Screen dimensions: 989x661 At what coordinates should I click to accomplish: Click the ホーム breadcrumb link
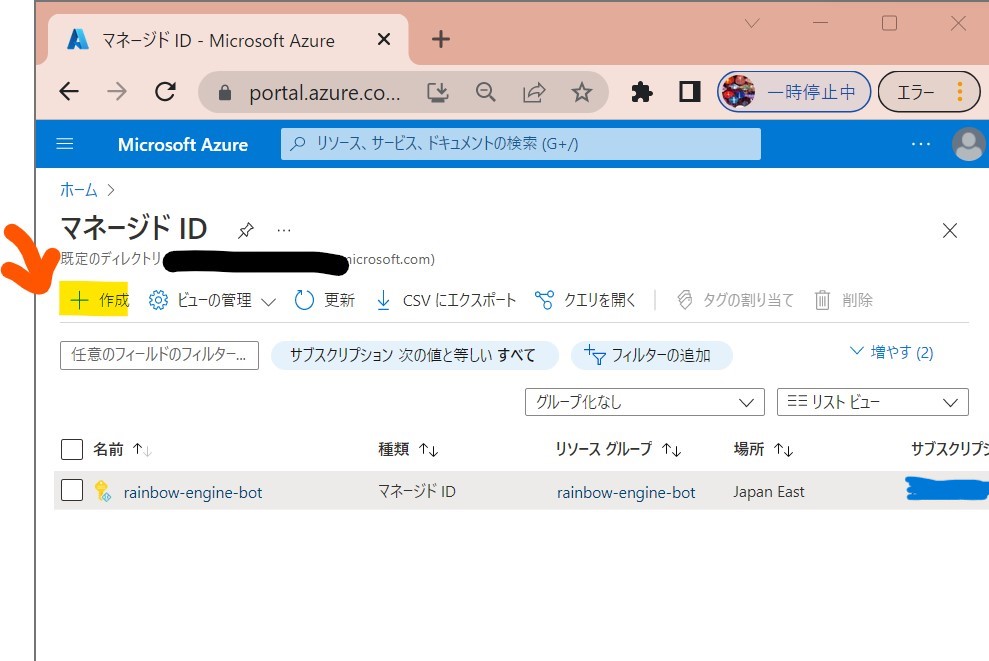click(79, 190)
